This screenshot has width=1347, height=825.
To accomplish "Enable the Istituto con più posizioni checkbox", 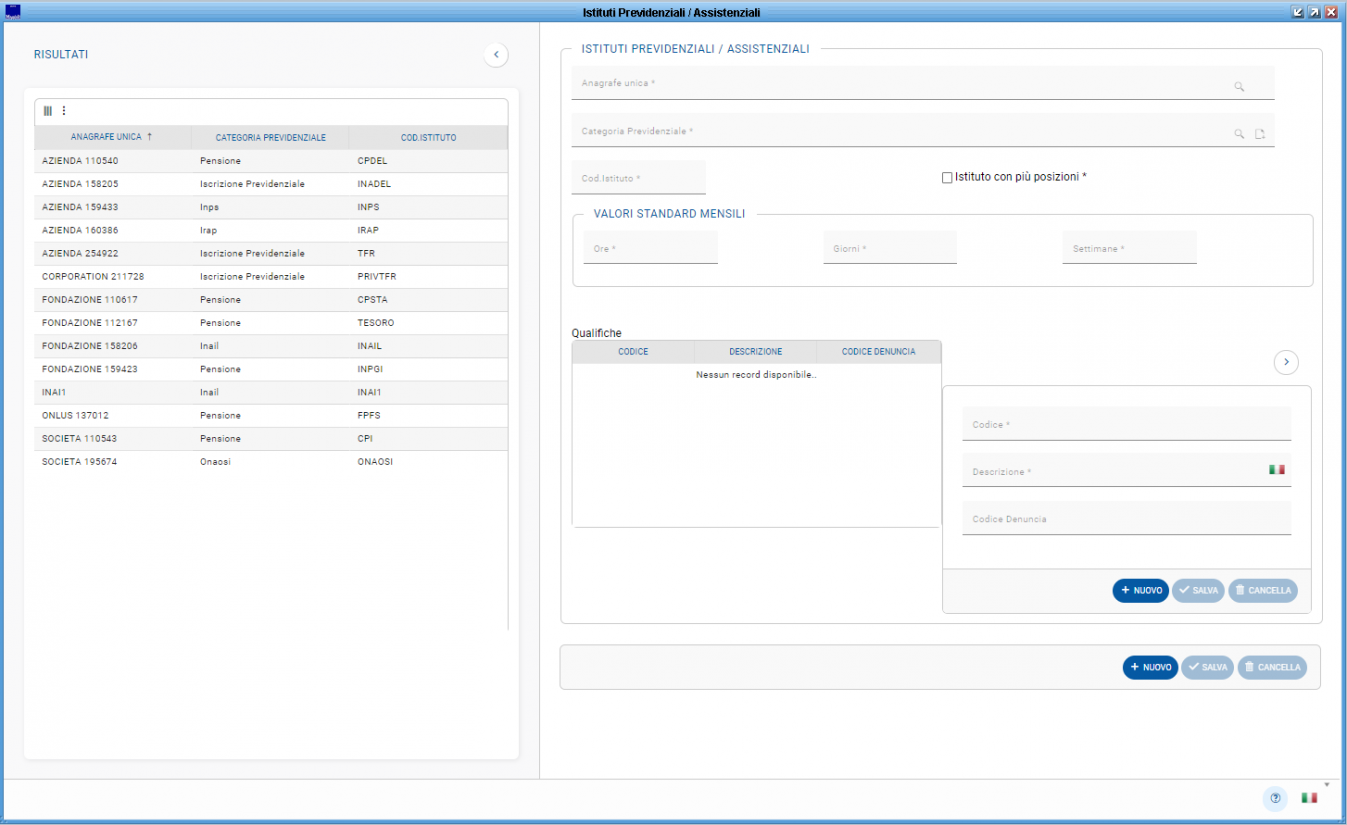I will [x=947, y=178].
